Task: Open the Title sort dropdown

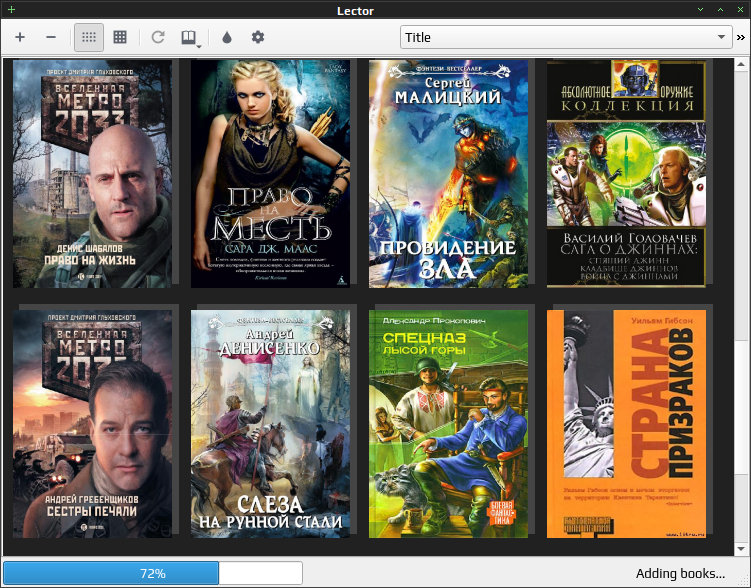Action: [566, 37]
